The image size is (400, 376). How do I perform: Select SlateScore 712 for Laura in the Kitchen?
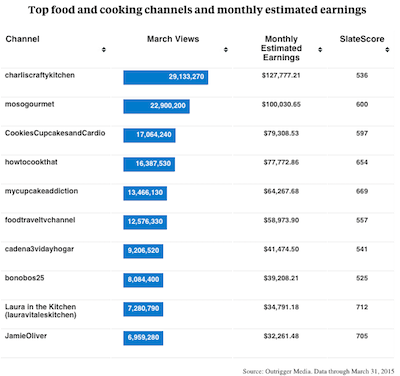pos(362,307)
